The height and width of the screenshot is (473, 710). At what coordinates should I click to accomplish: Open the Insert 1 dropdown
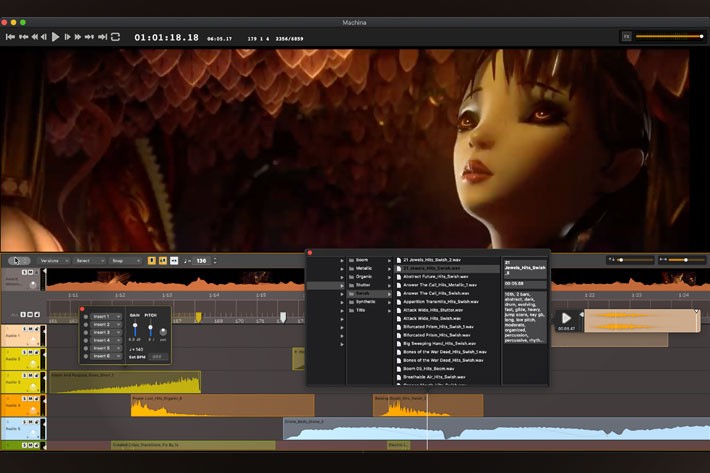106,316
